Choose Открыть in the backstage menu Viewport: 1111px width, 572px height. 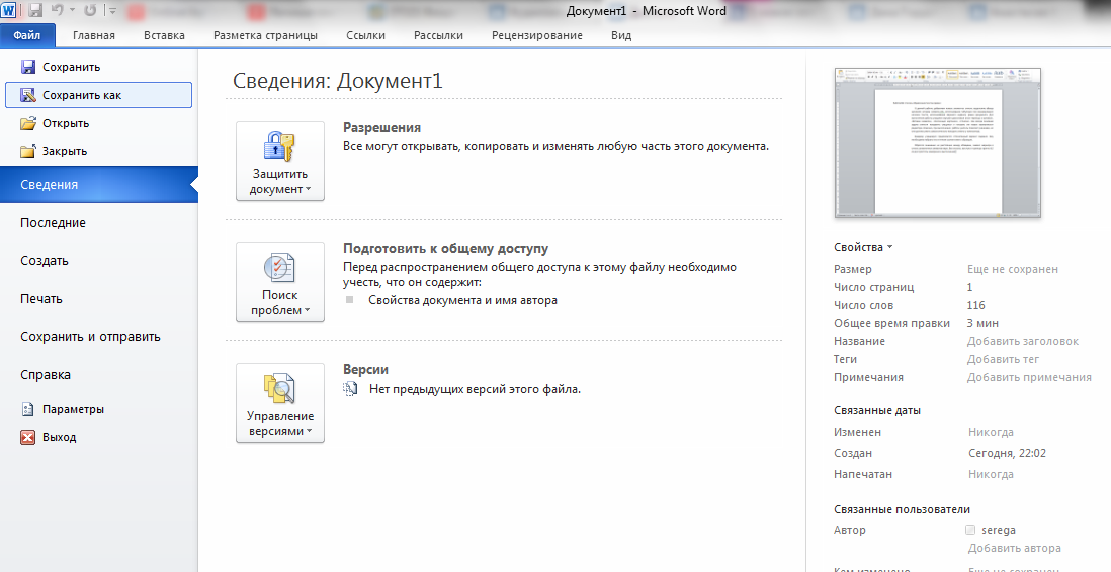(x=98, y=123)
